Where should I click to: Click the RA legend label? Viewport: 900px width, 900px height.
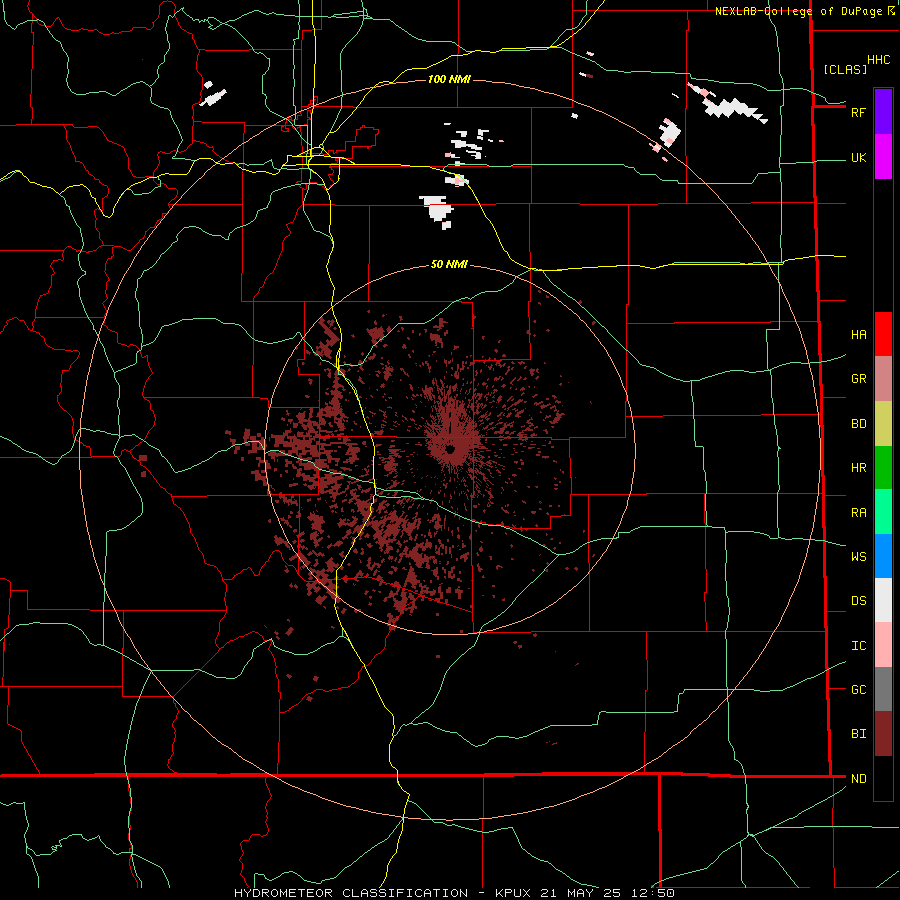[x=858, y=513]
